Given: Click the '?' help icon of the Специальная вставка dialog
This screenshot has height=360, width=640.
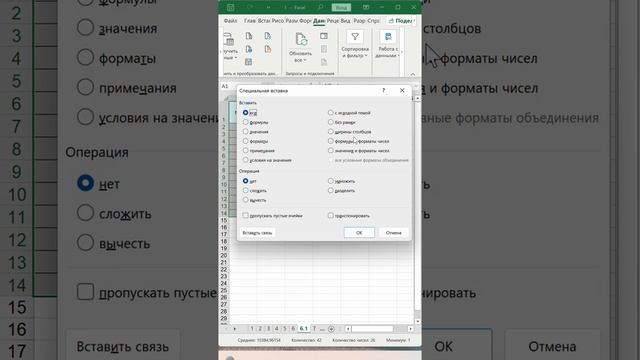Looking at the screenshot, I should coord(383,90).
